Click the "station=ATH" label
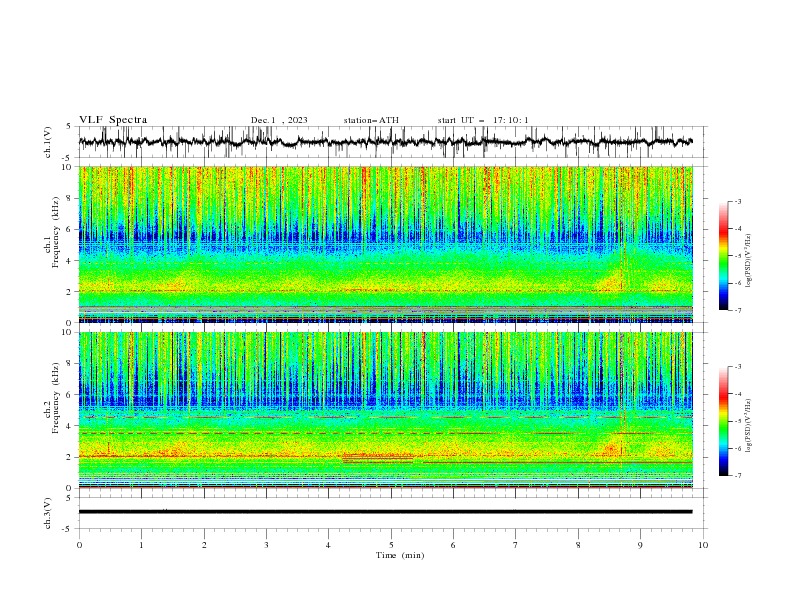Viewport: 792px width, 612px height. tap(371, 120)
